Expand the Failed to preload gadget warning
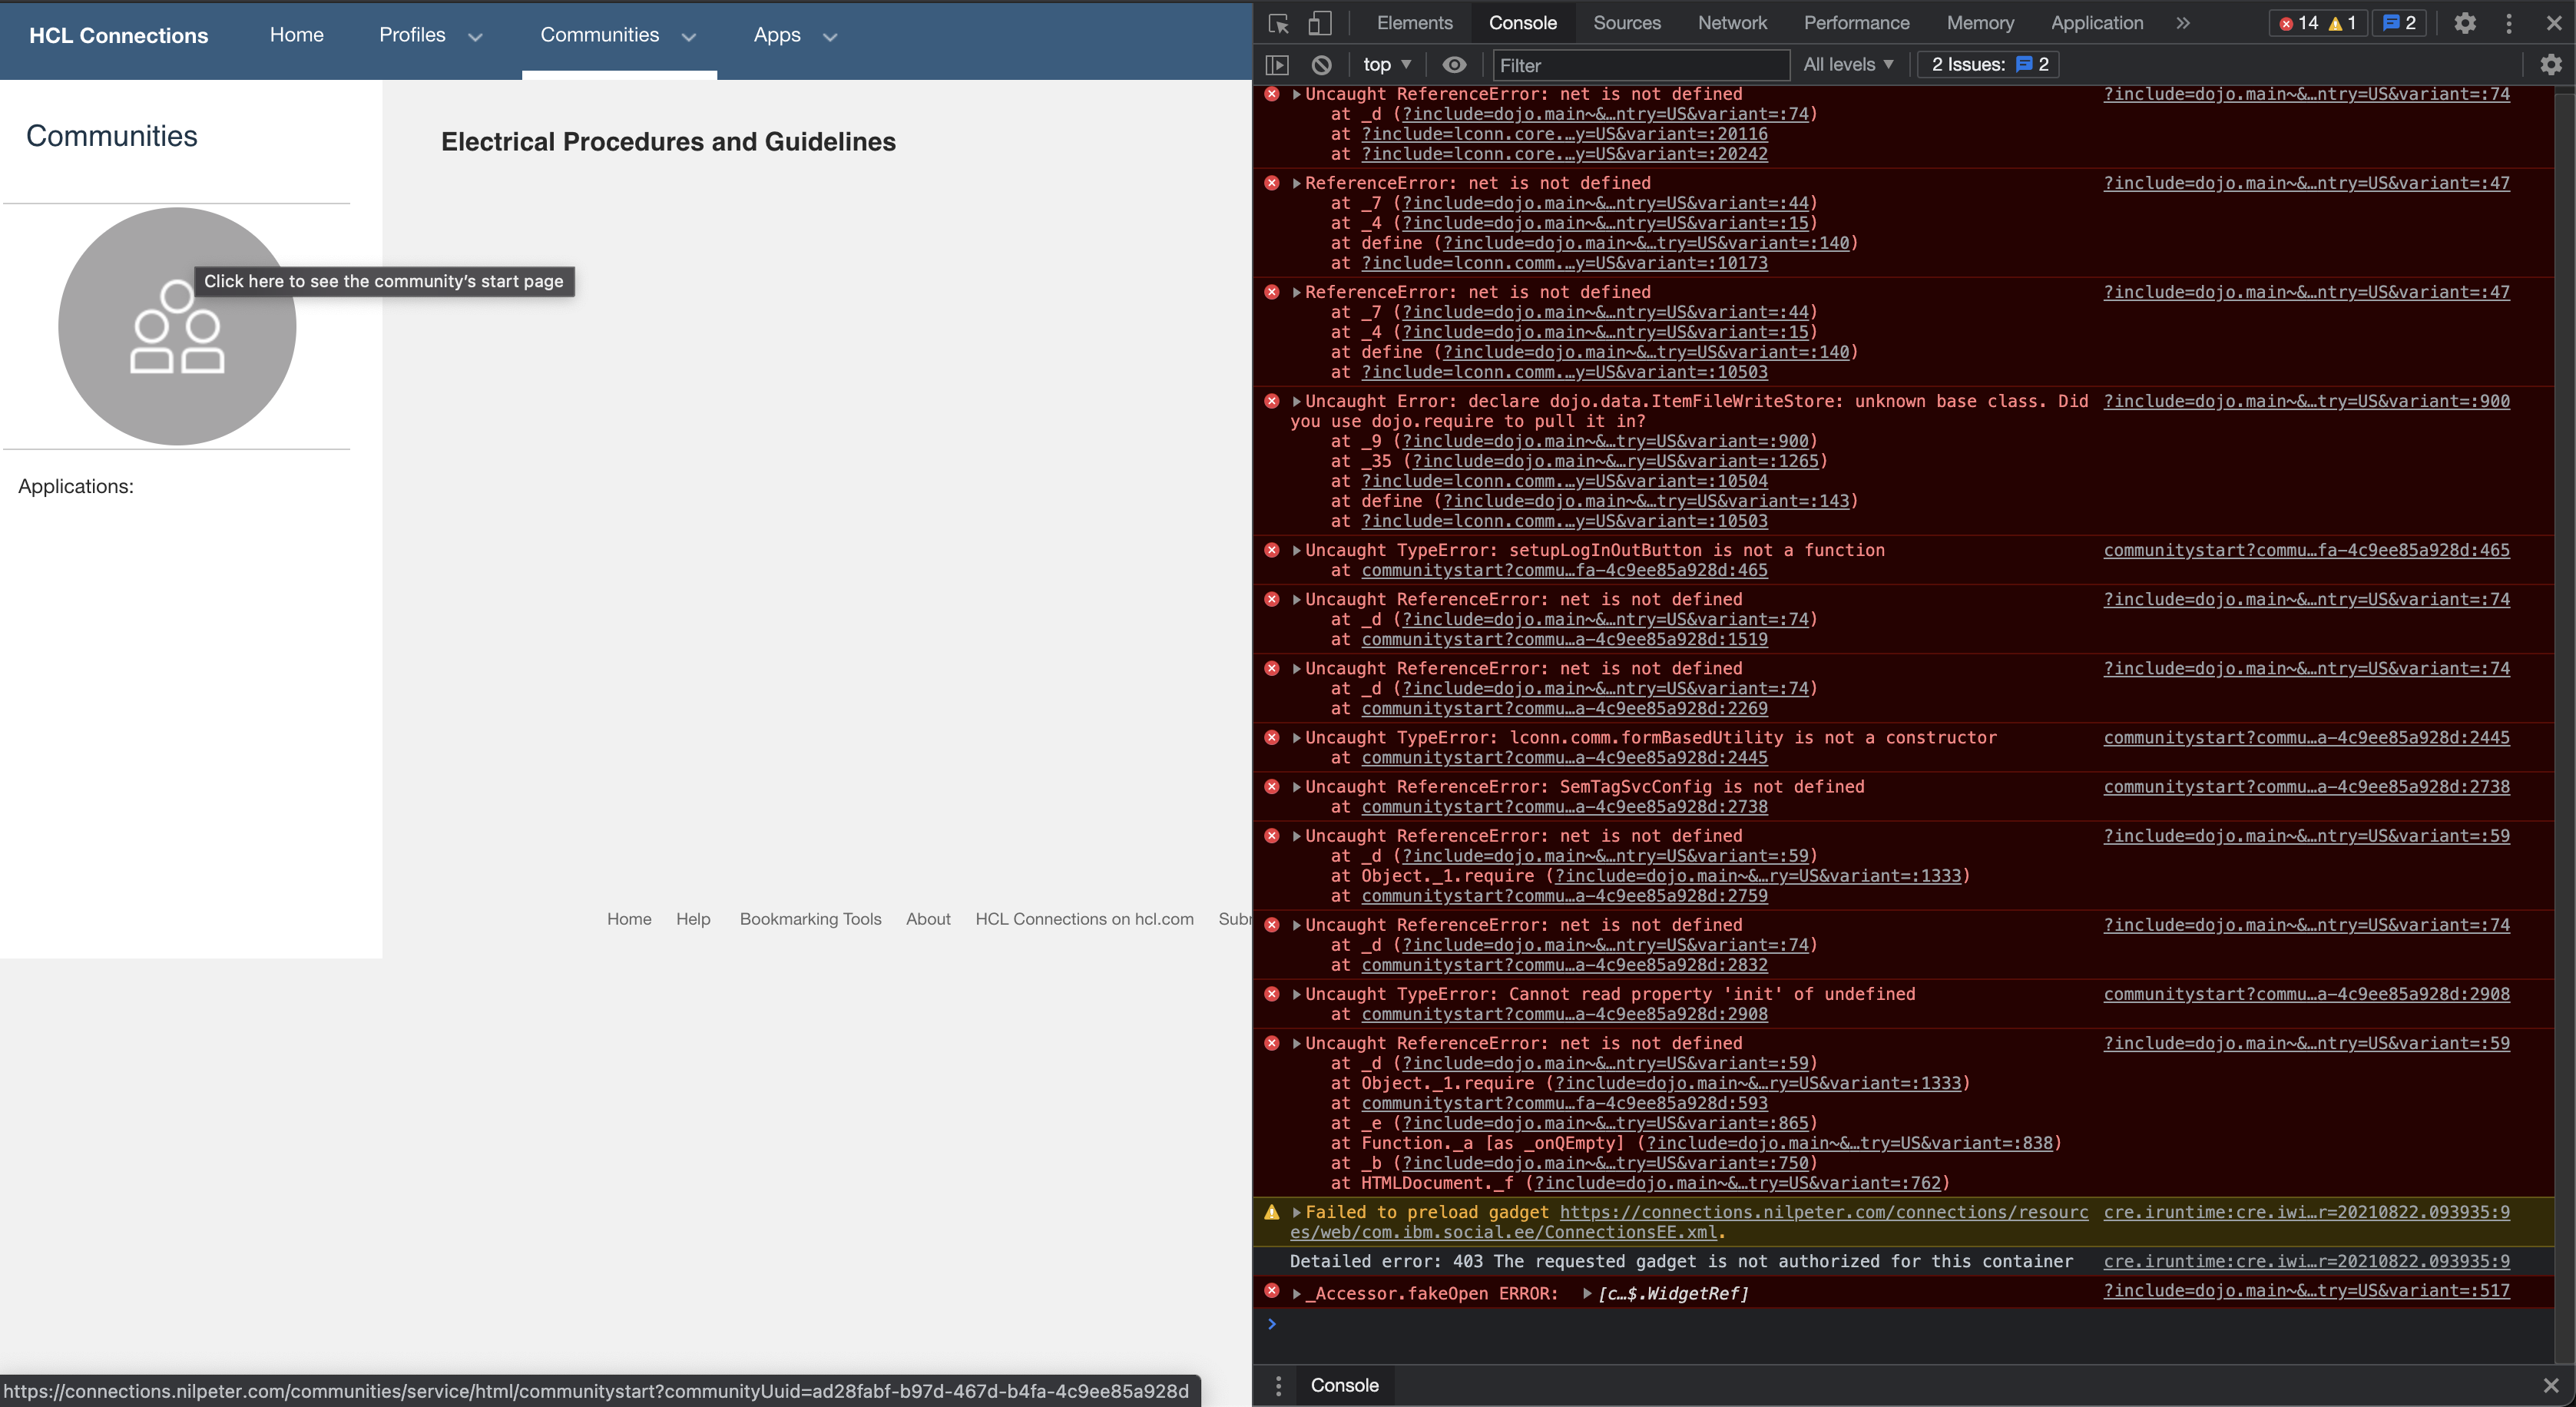This screenshot has width=2576, height=1407. pos(1297,1213)
